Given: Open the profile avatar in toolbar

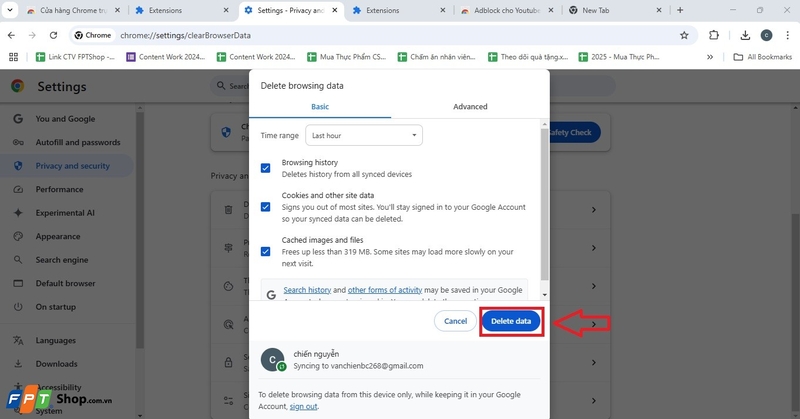Looking at the screenshot, I should pyautogui.click(x=766, y=35).
